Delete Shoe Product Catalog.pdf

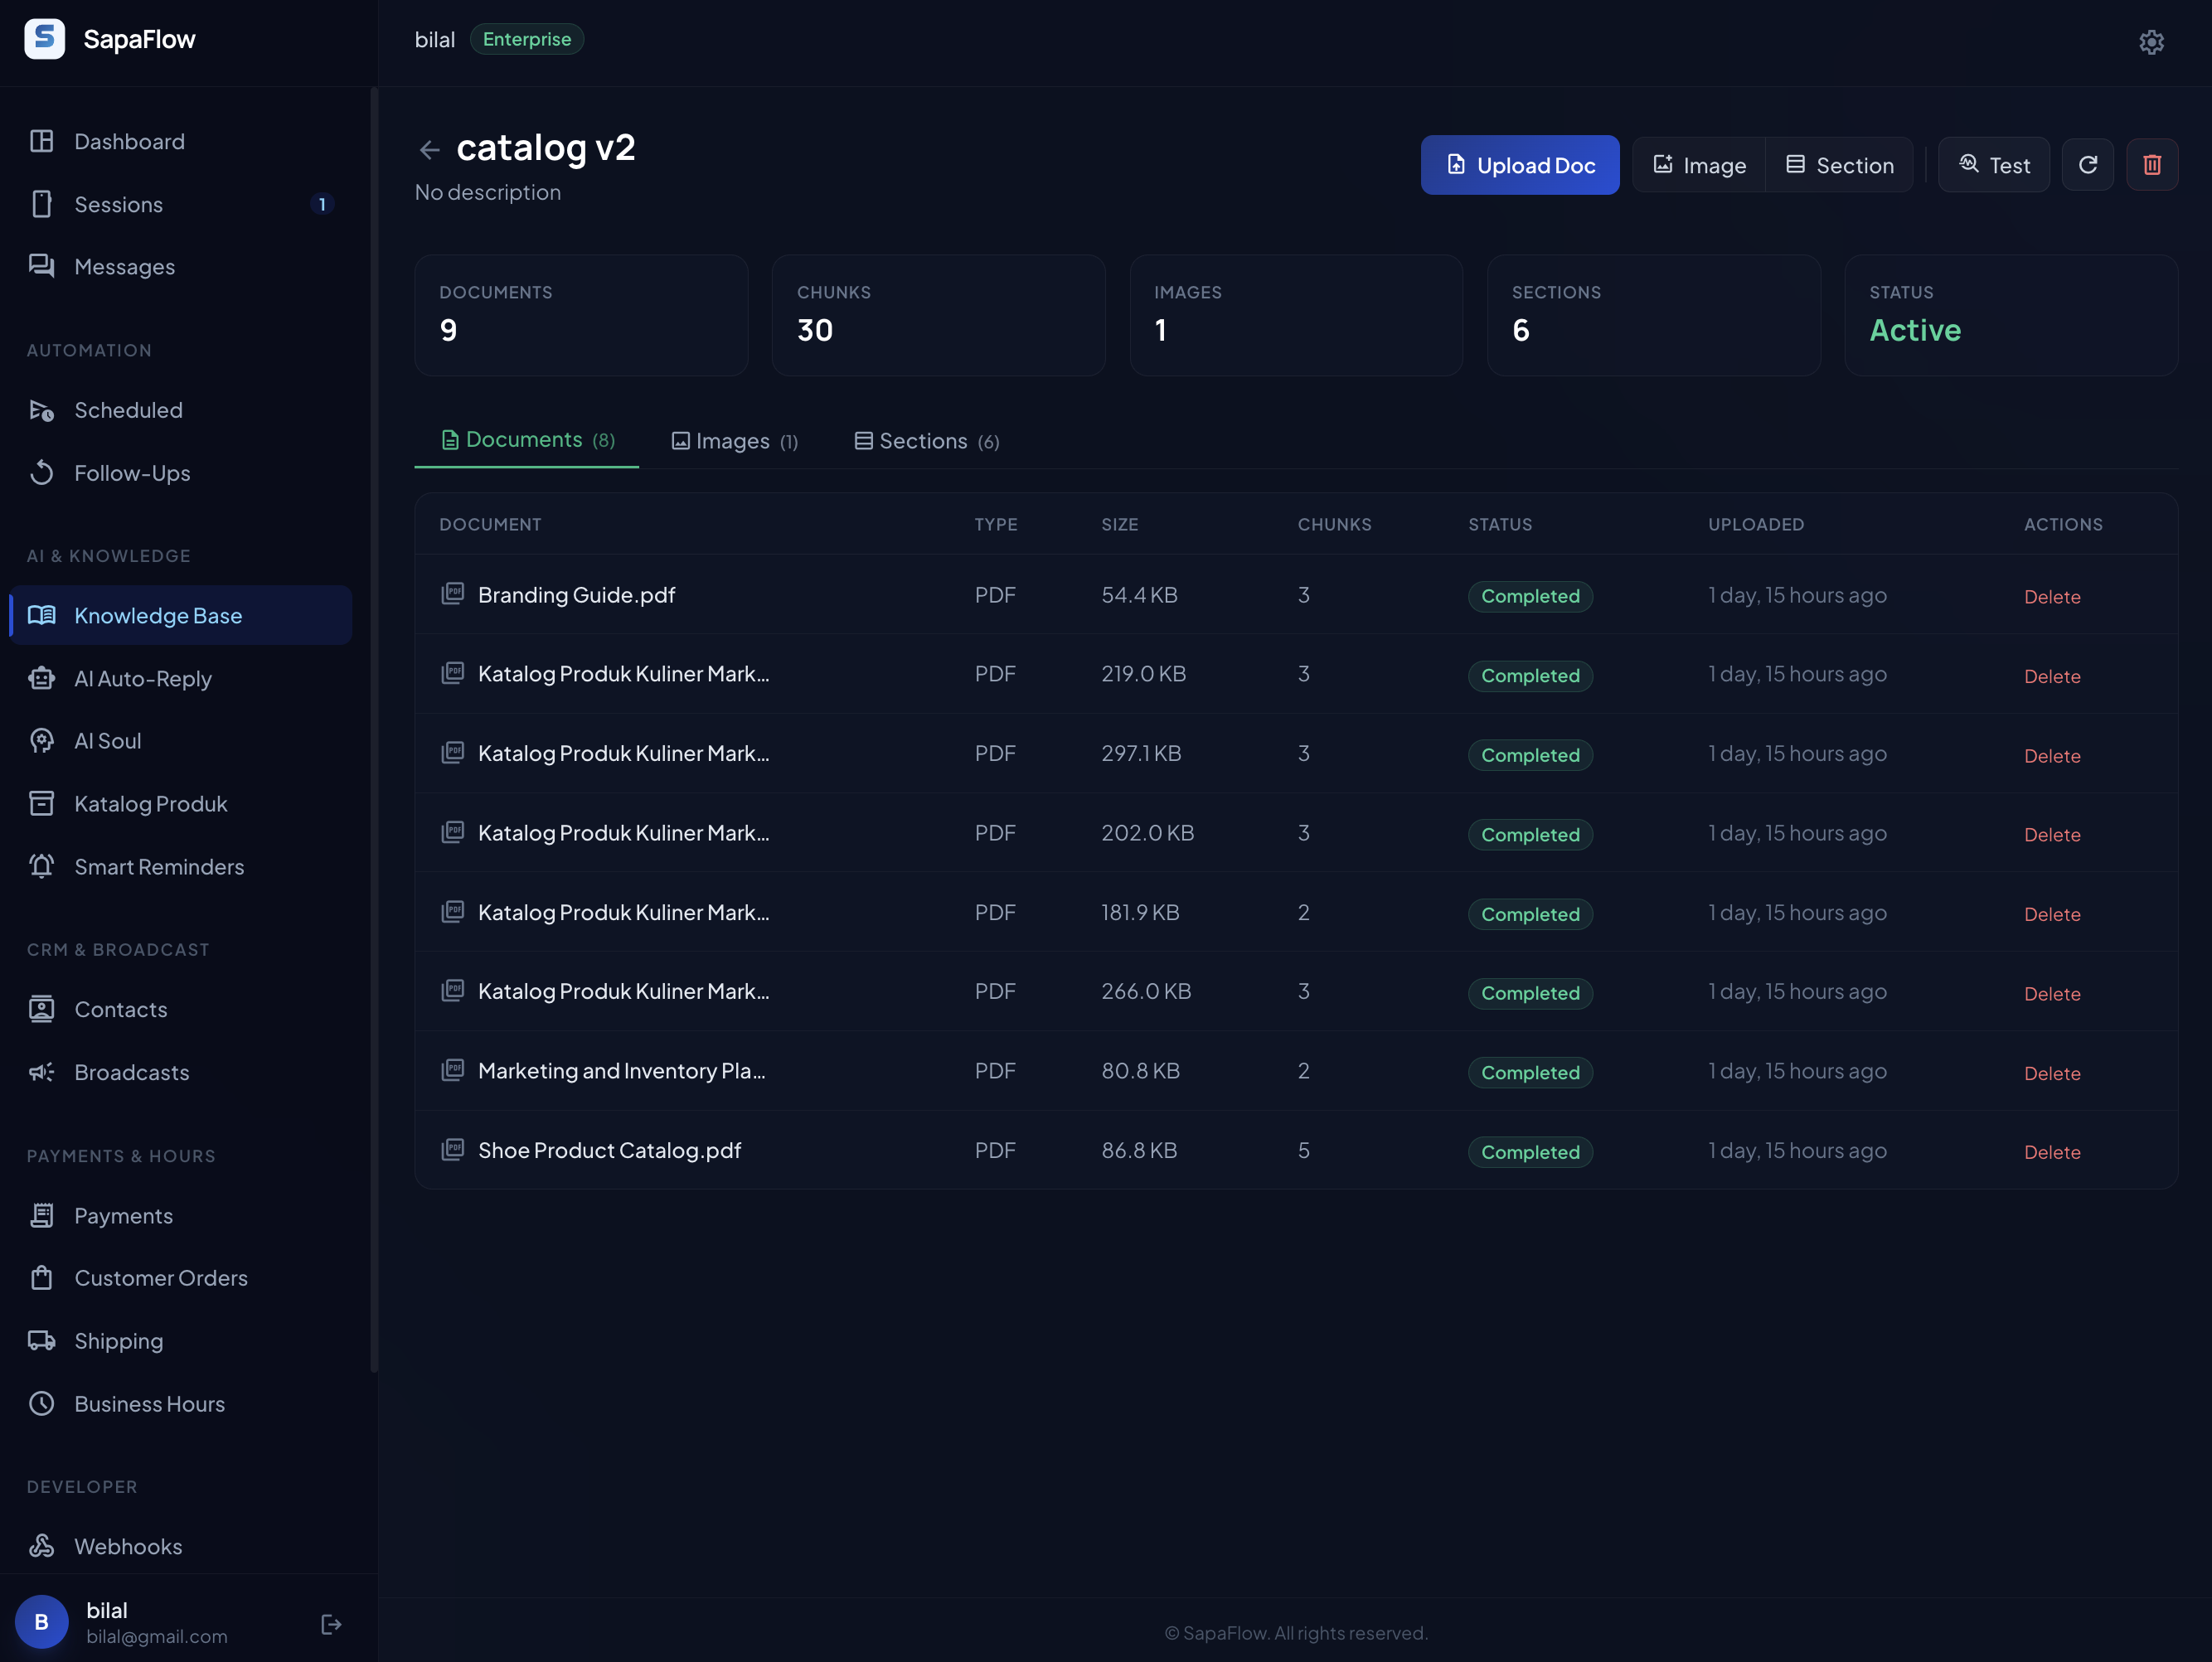click(x=2051, y=1152)
